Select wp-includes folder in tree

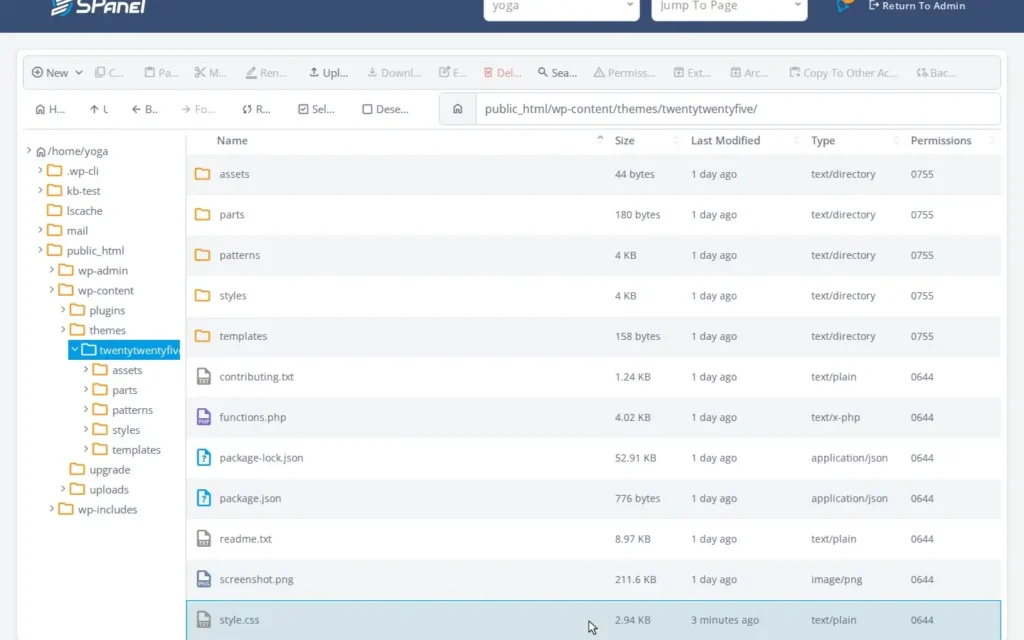coord(107,509)
